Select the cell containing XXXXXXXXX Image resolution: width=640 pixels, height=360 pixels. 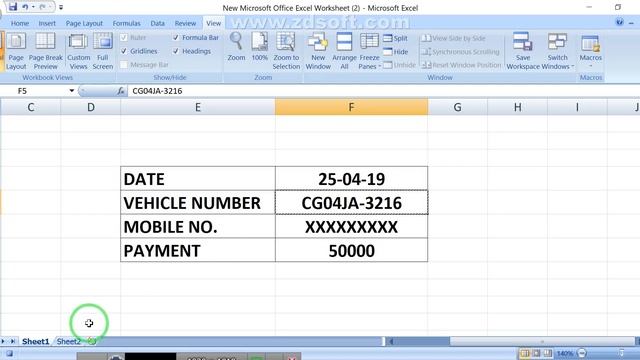click(351, 227)
